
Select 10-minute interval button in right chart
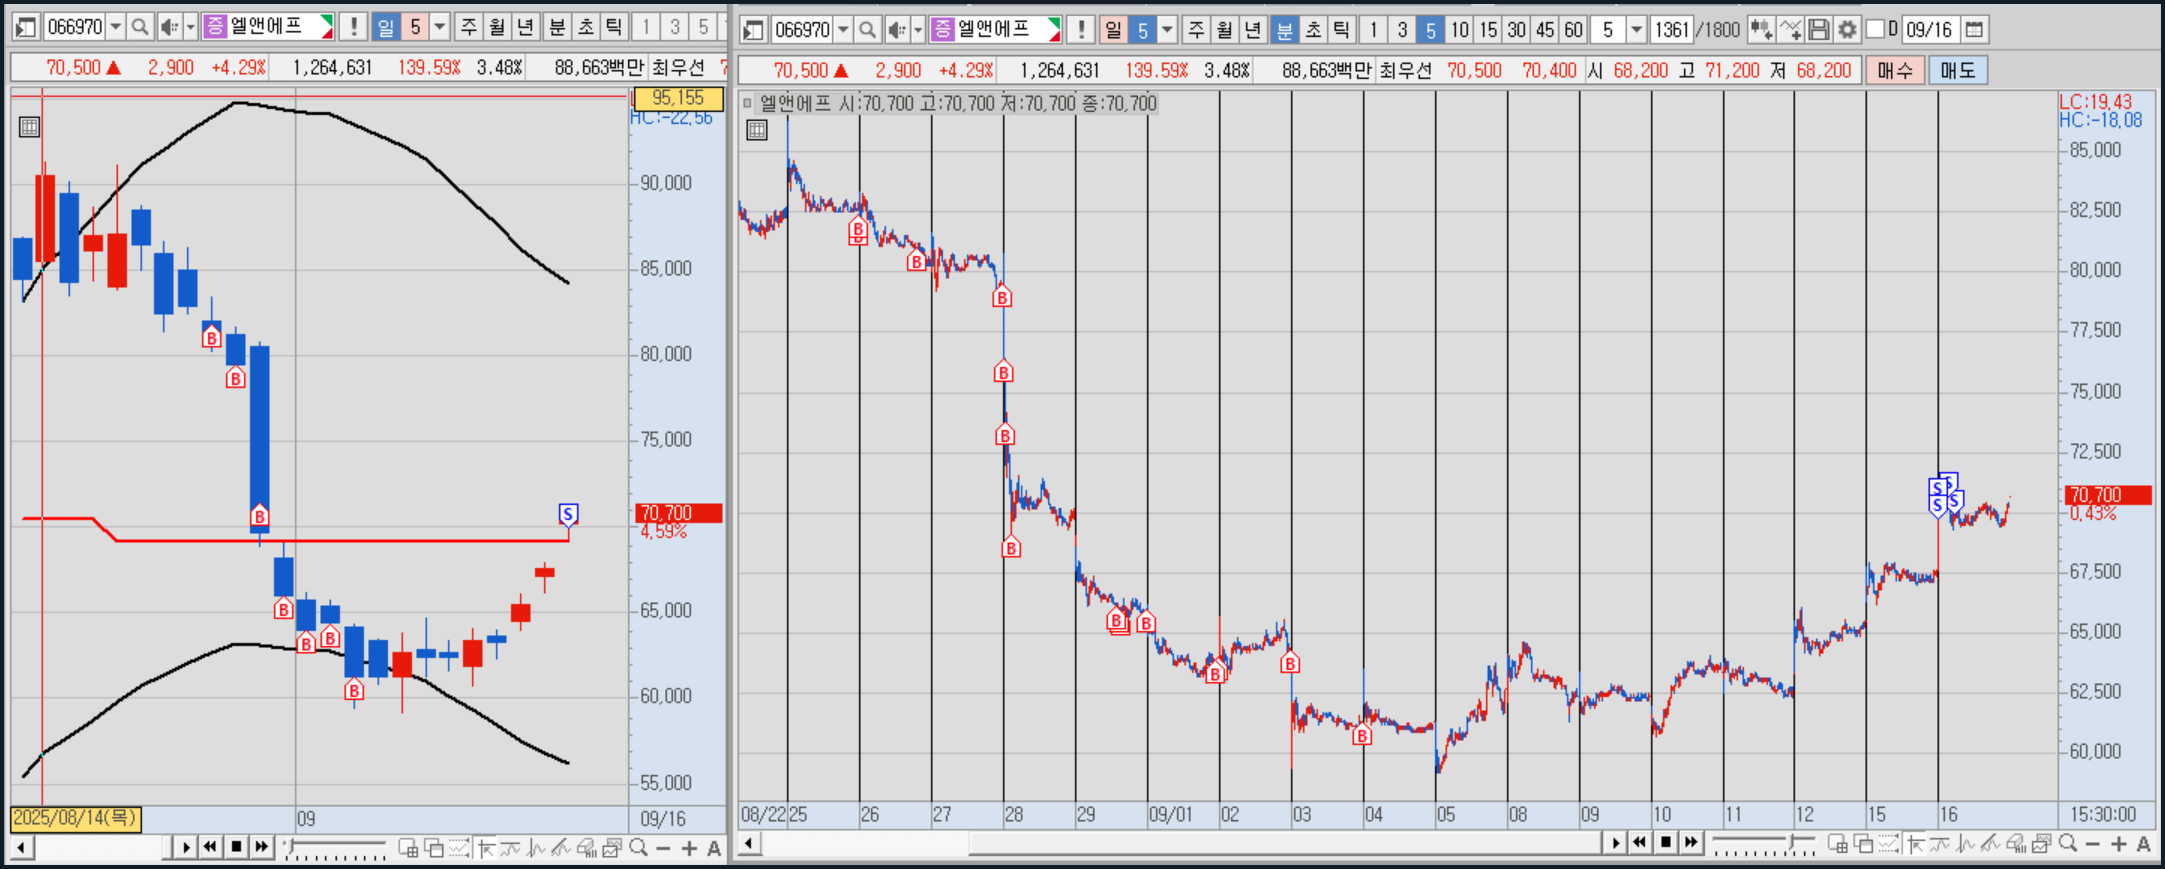(1459, 30)
